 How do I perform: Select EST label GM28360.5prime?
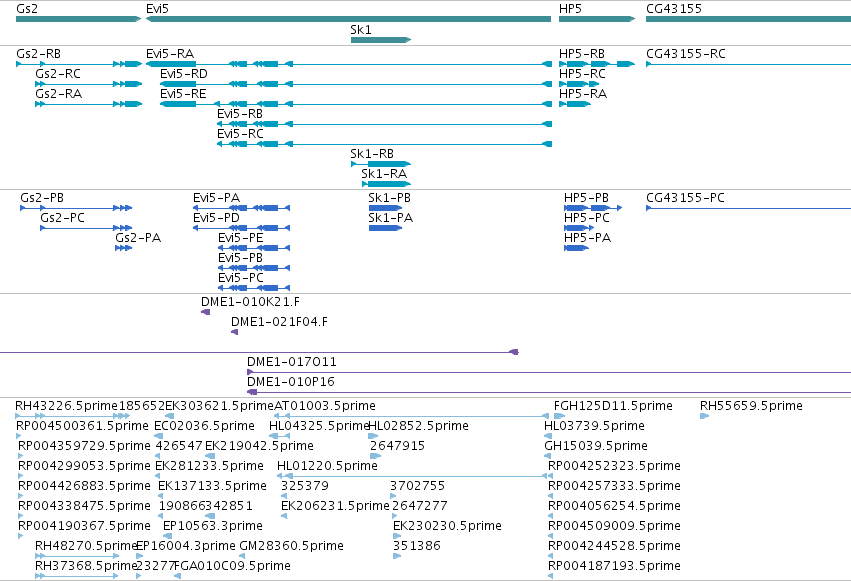(x=291, y=547)
